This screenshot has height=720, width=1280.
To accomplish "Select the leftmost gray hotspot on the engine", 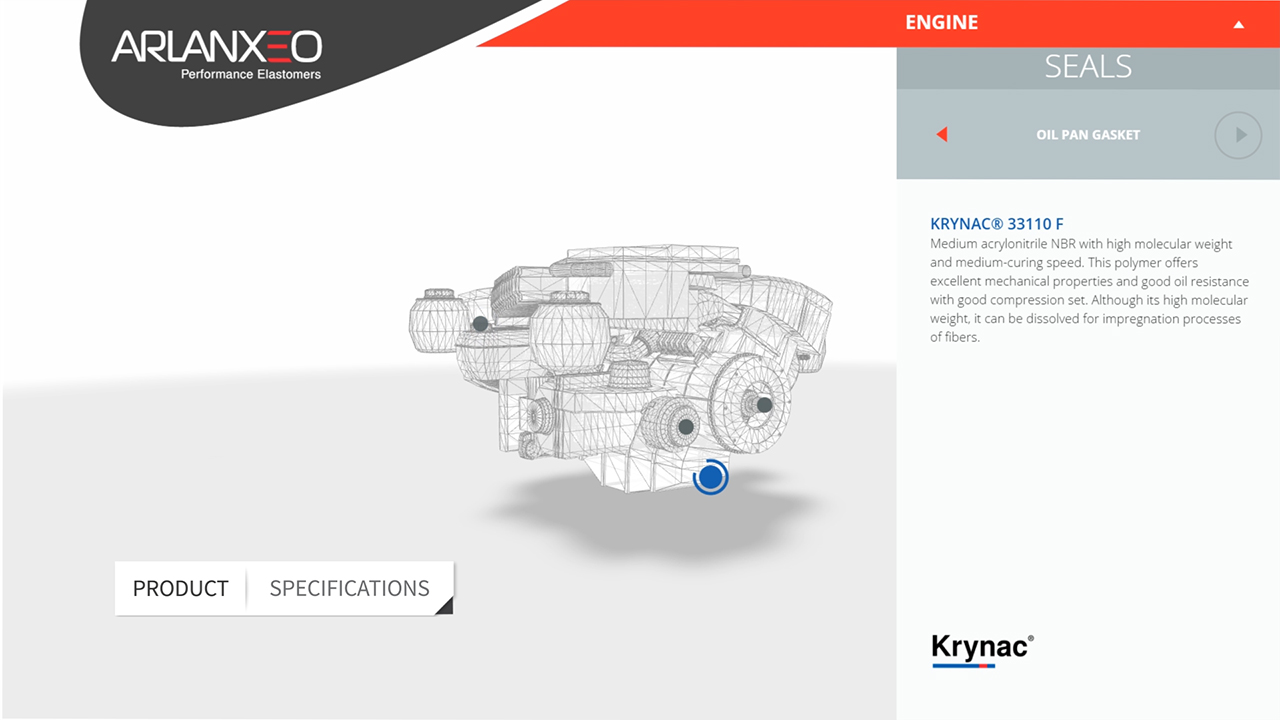I will point(480,324).
